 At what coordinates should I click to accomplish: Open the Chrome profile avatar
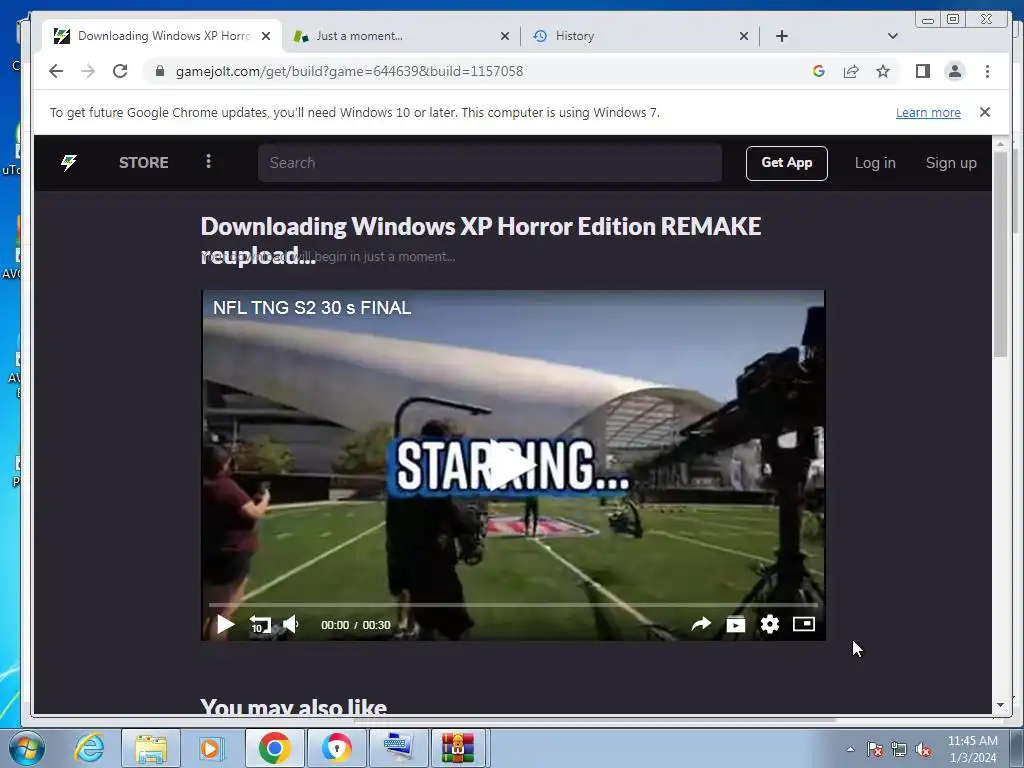point(955,71)
